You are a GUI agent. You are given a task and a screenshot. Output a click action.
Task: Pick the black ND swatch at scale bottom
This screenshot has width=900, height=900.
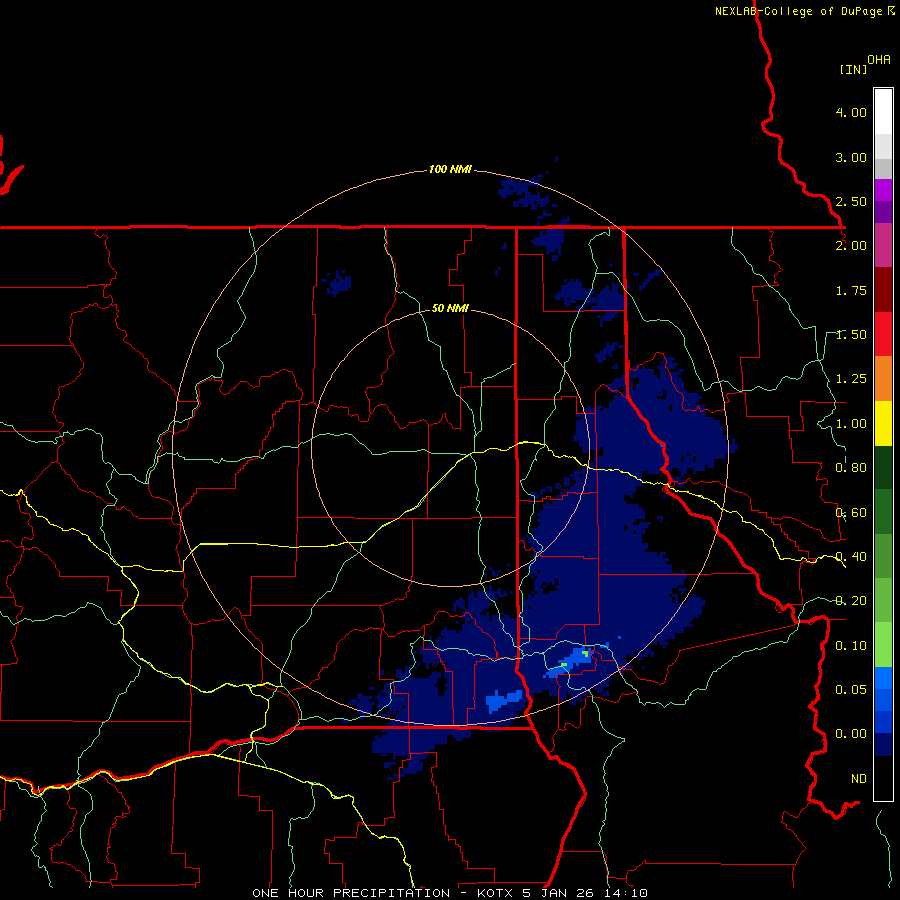(883, 778)
